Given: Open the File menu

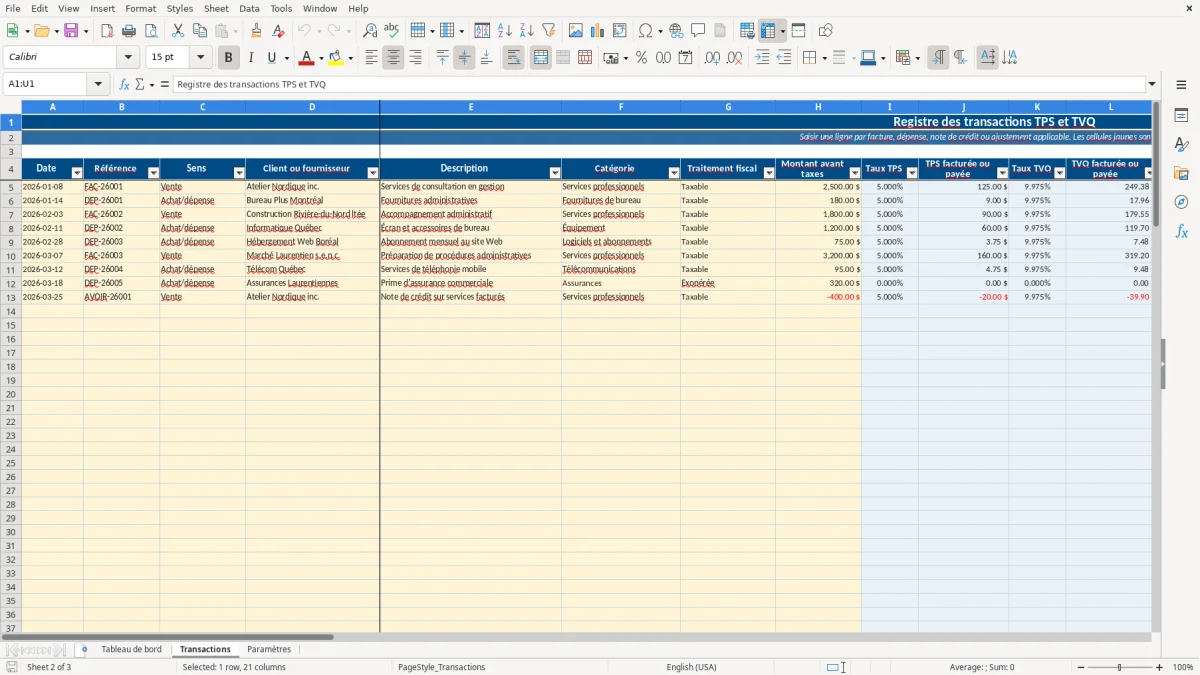Looking at the screenshot, I should coord(12,8).
